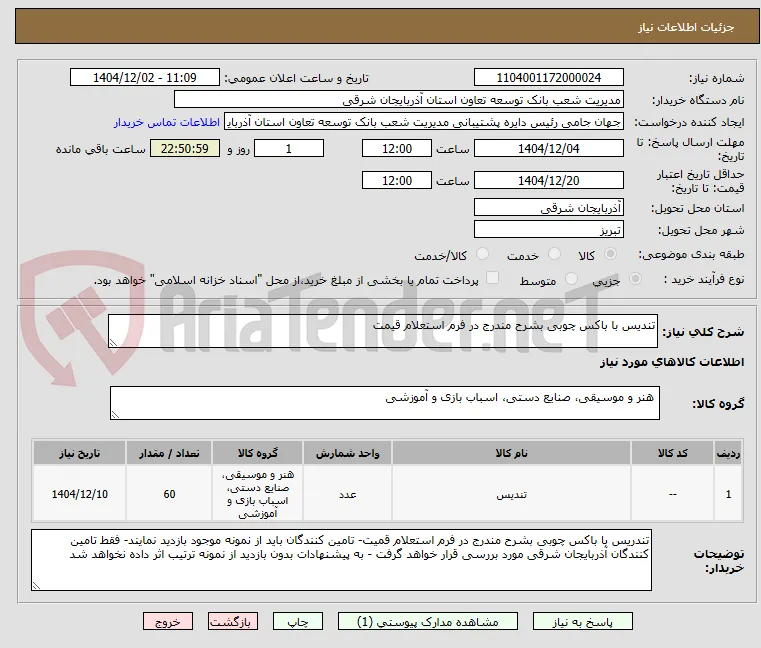Click the شرح کلی نیاز text area
Image resolution: width=761 pixels, height=648 pixels.
[383, 331]
